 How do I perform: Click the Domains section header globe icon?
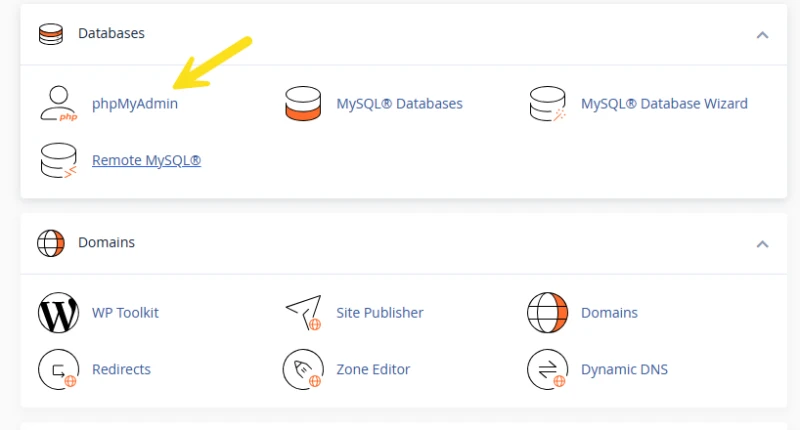51,243
